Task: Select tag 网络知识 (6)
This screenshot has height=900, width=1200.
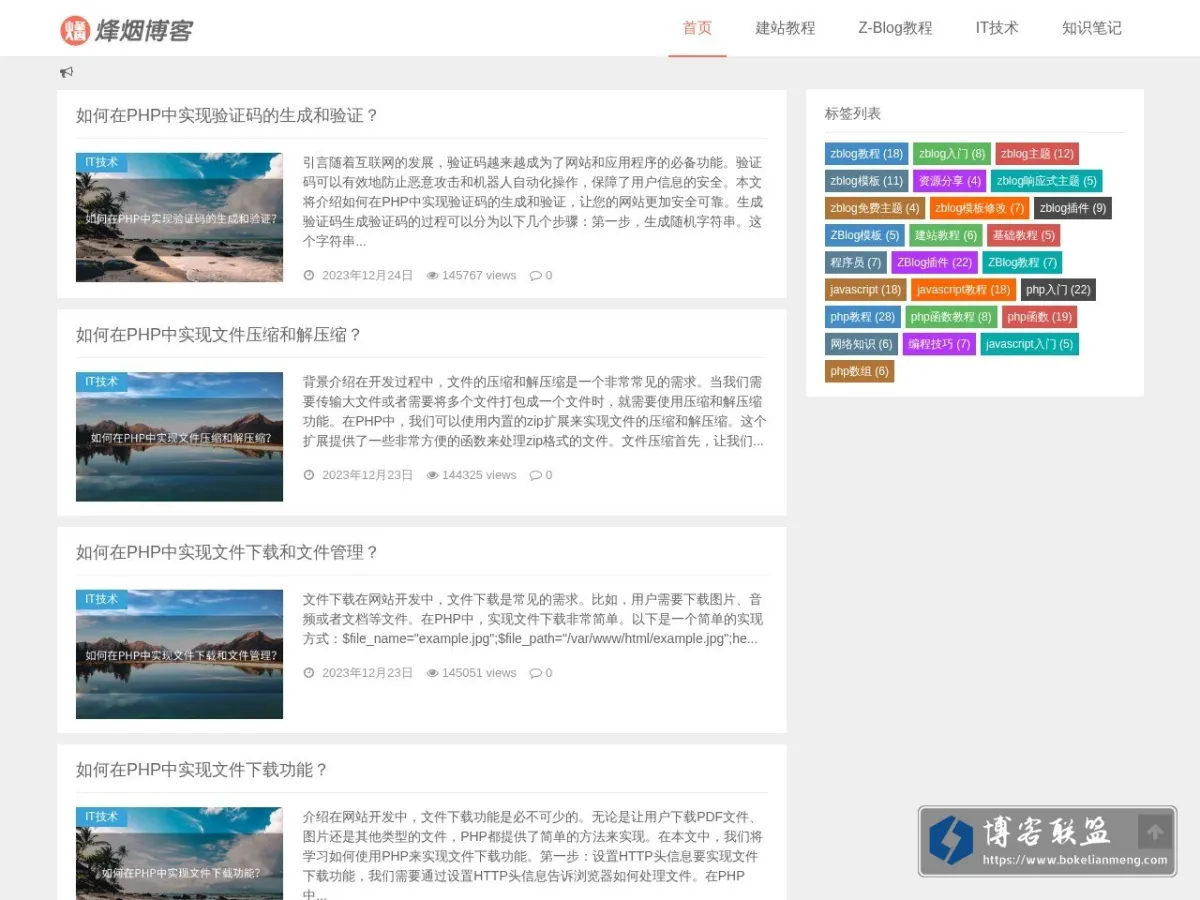Action: tap(862, 343)
